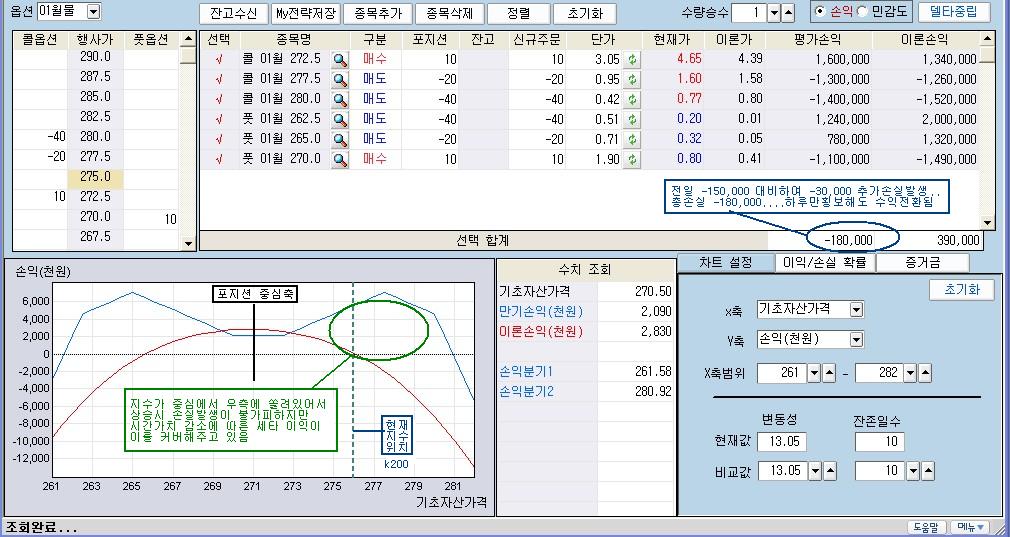Toggle selection check for 콜 01월 277.5 row
This screenshot has height=537, width=1010.
point(218,79)
